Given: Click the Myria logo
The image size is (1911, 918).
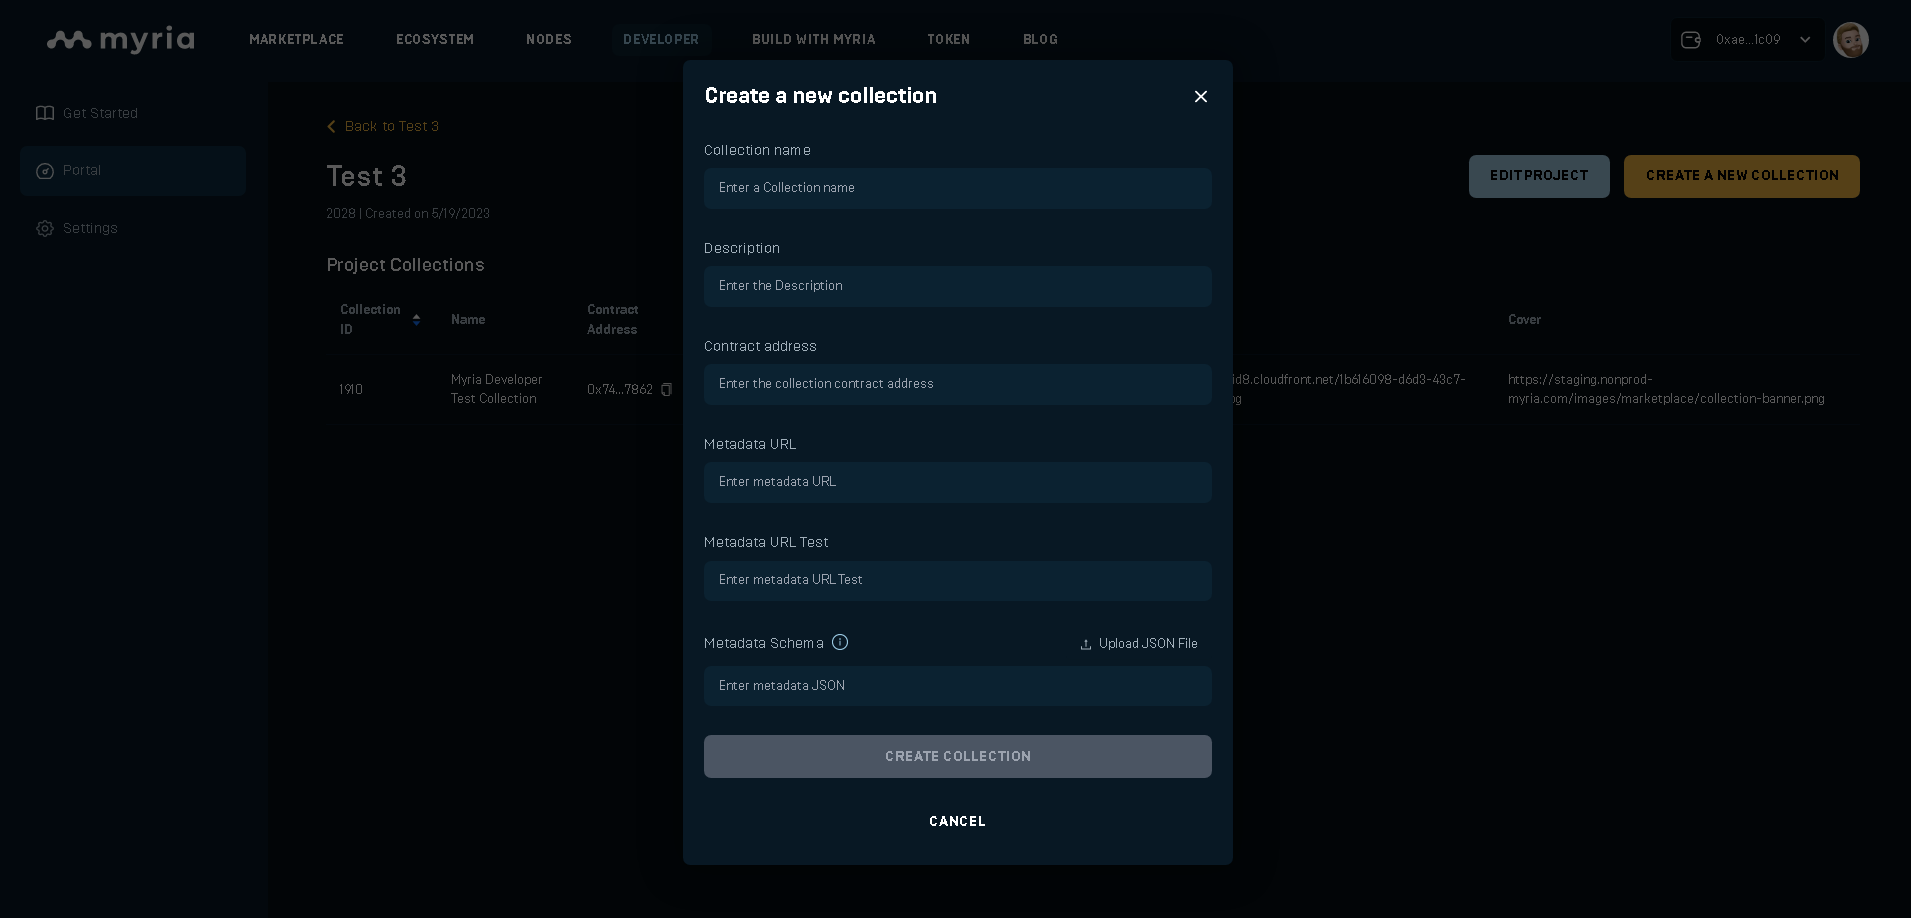Looking at the screenshot, I should coord(121,40).
